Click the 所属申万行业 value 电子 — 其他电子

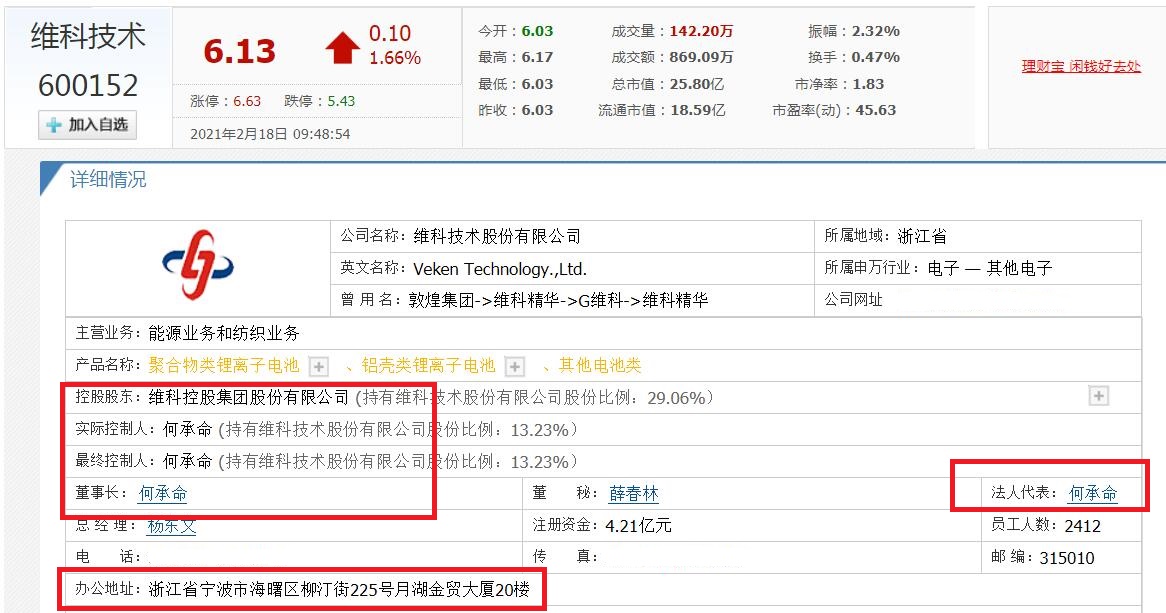pyautogui.click(x=990, y=268)
